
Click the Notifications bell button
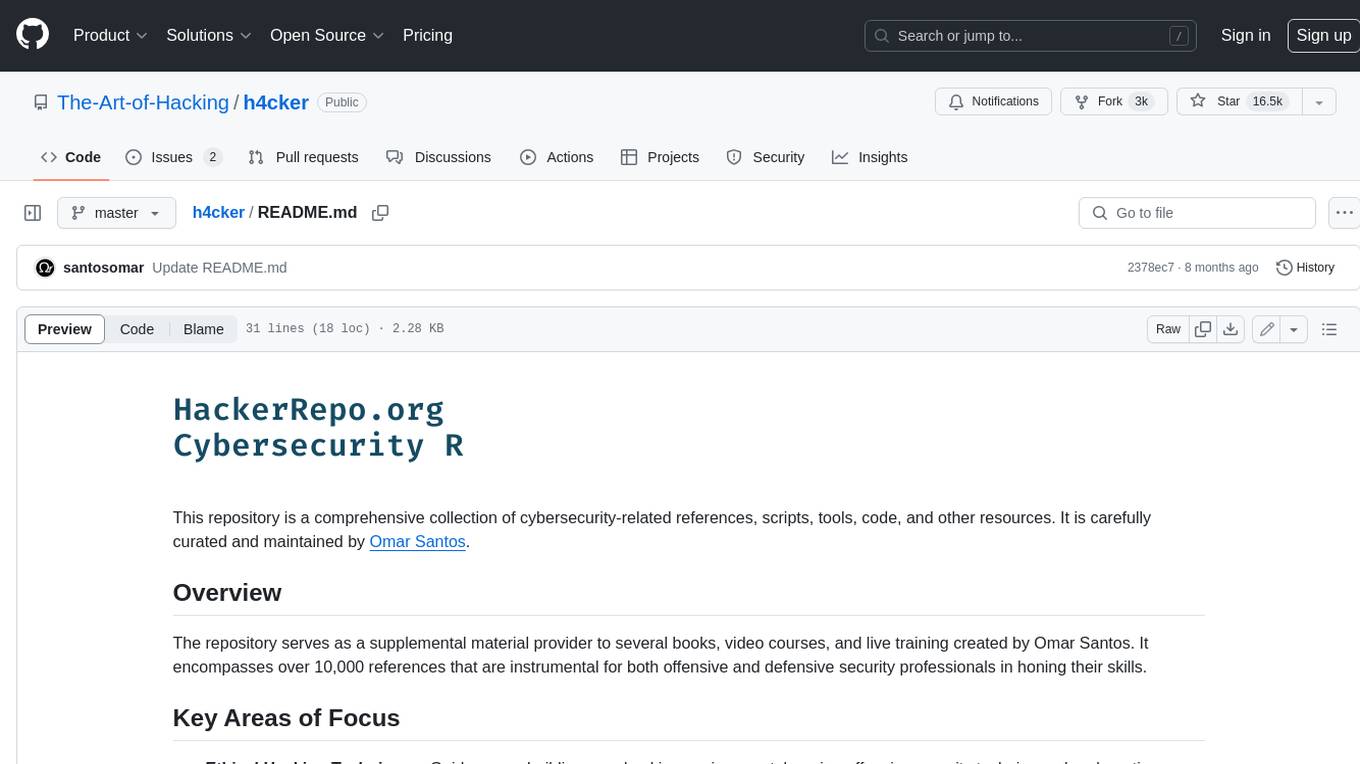(x=993, y=102)
